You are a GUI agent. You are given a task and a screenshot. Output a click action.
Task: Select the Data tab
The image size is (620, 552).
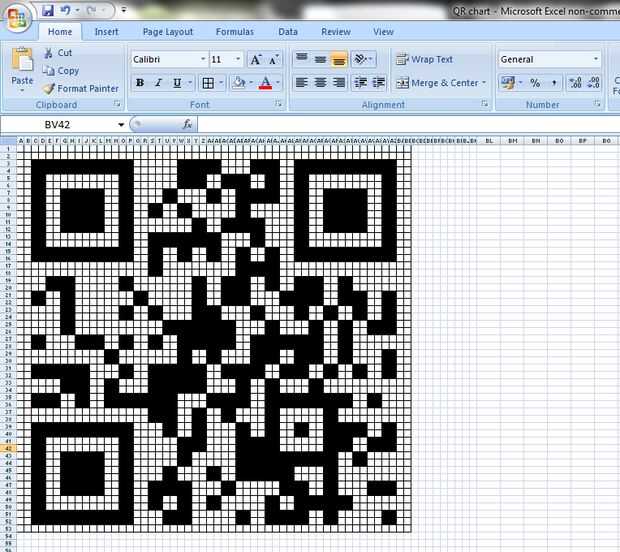(288, 32)
